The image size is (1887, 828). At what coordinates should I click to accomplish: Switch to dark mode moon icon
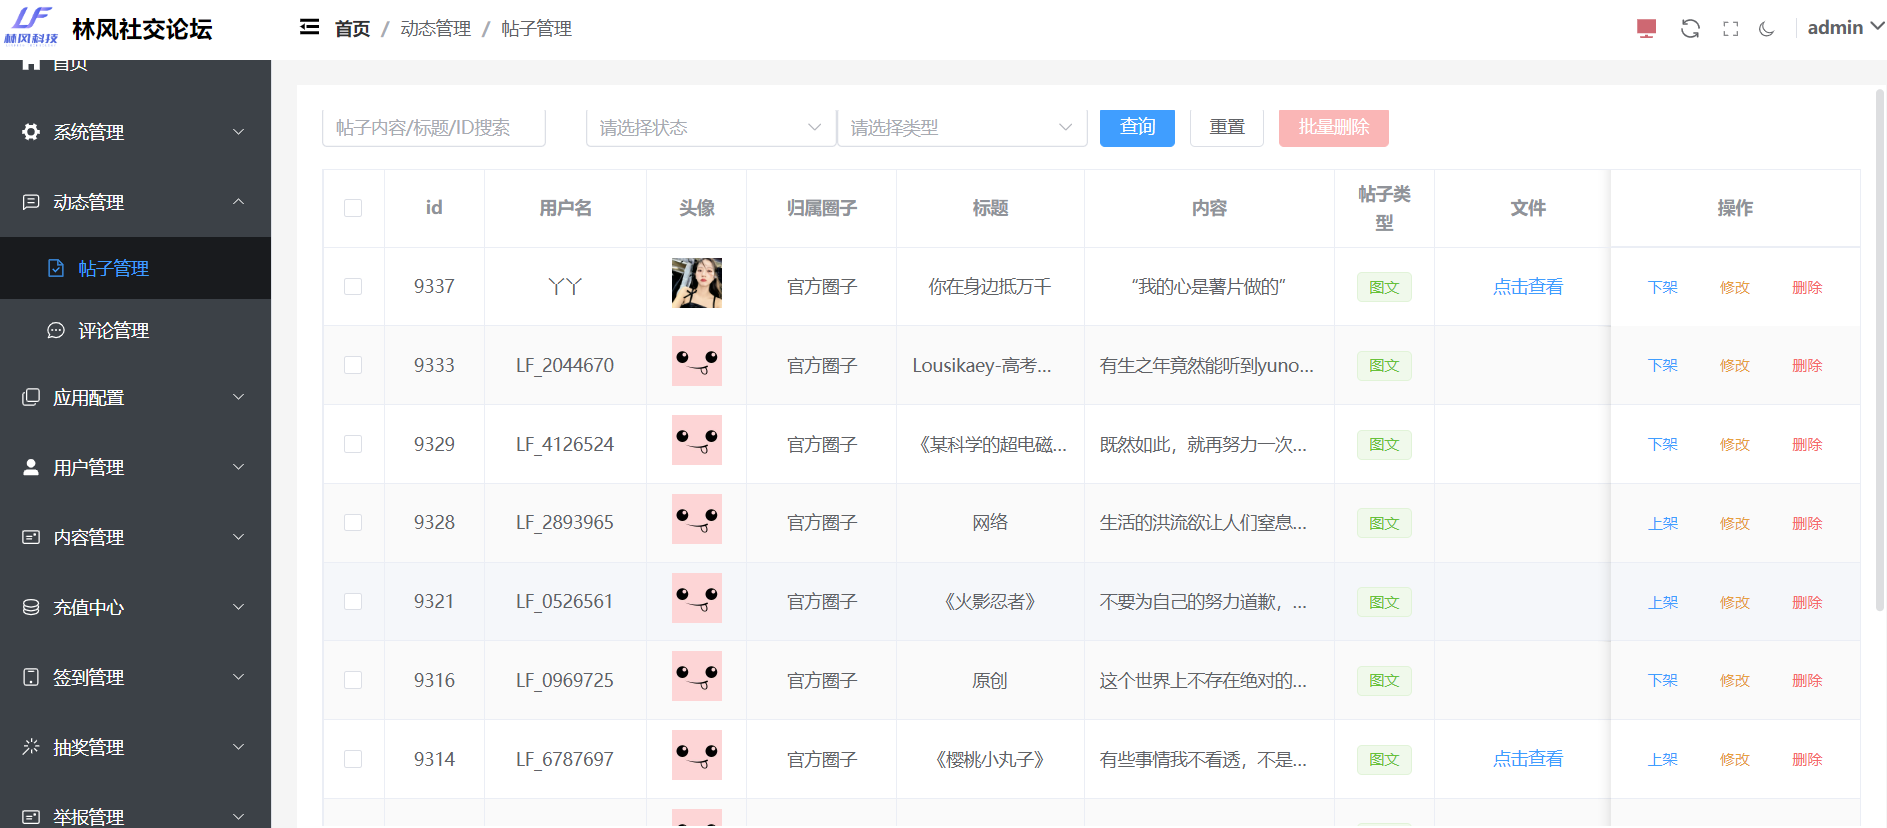(1767, 29)
